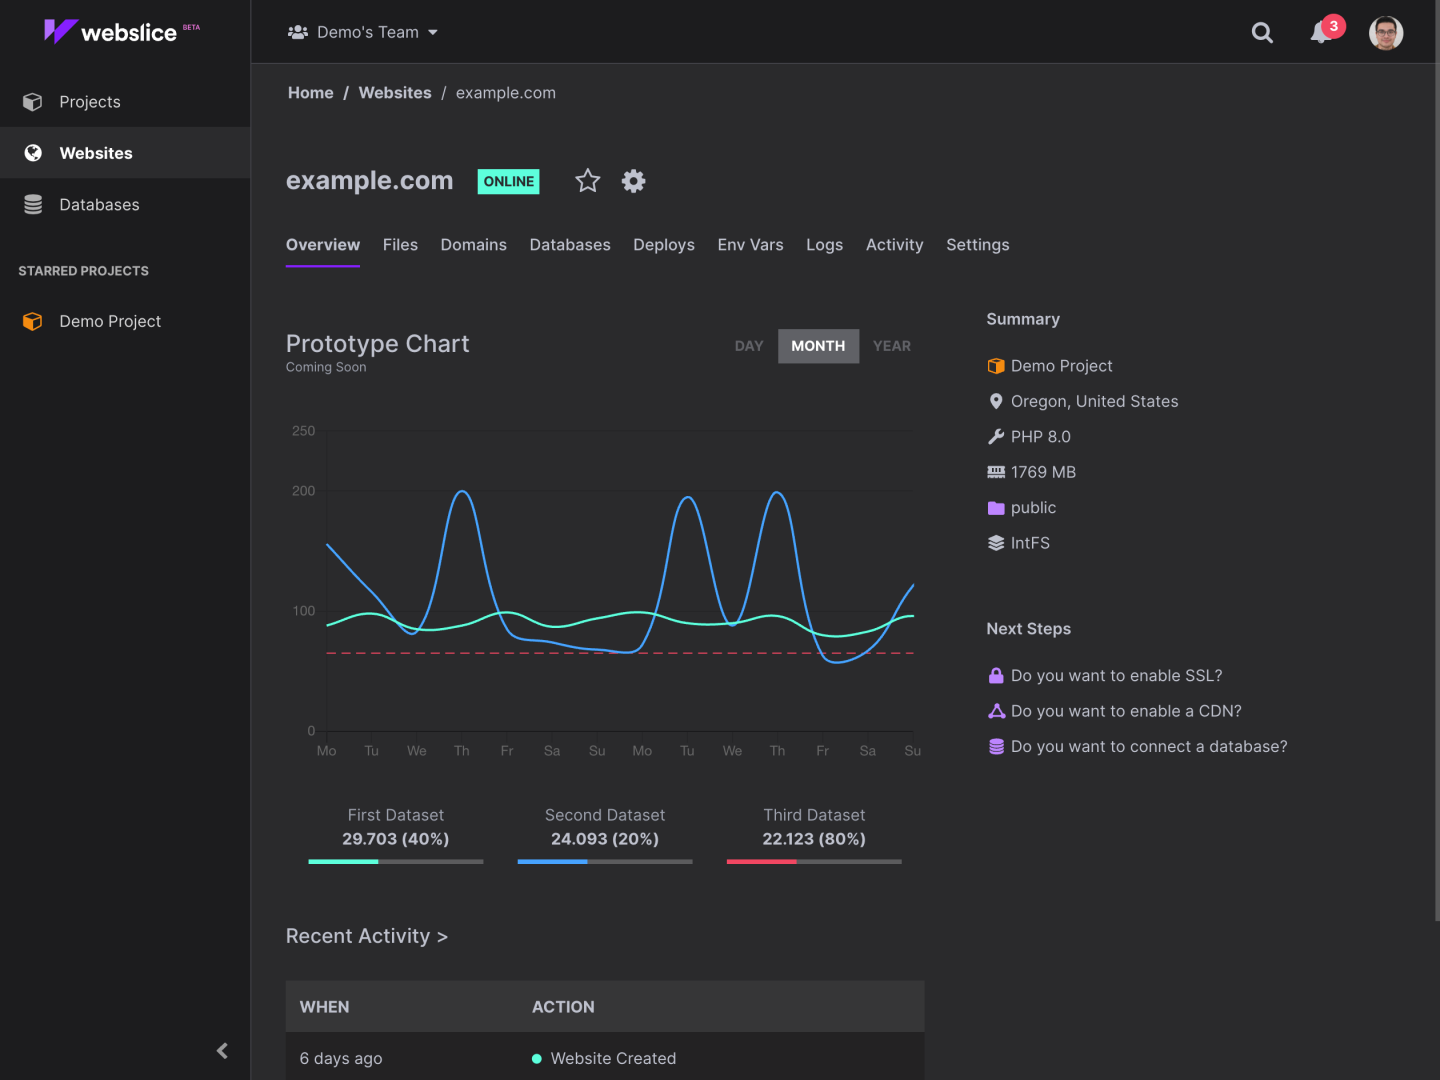The image size is (1440, 1080).
Task: Click the Do you want to enable SSL link
Action: pos(1116,675)
